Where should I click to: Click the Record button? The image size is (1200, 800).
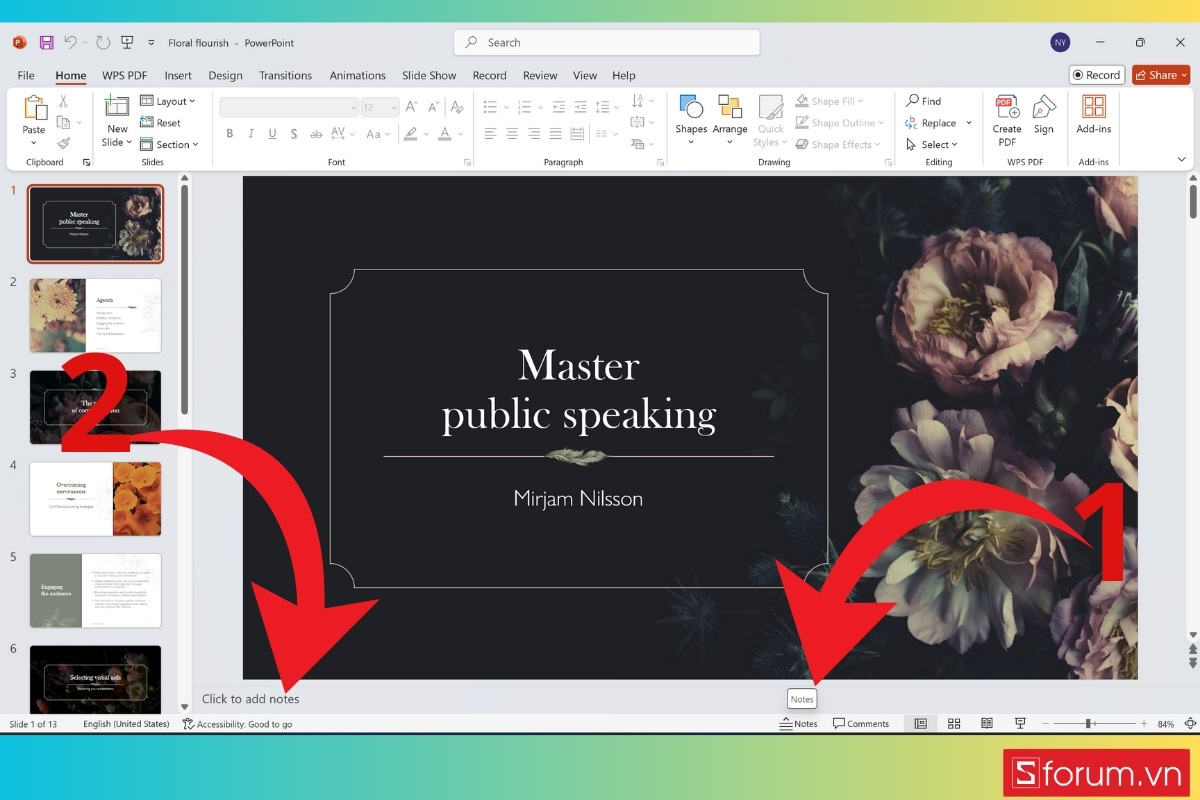[1096, 74]
